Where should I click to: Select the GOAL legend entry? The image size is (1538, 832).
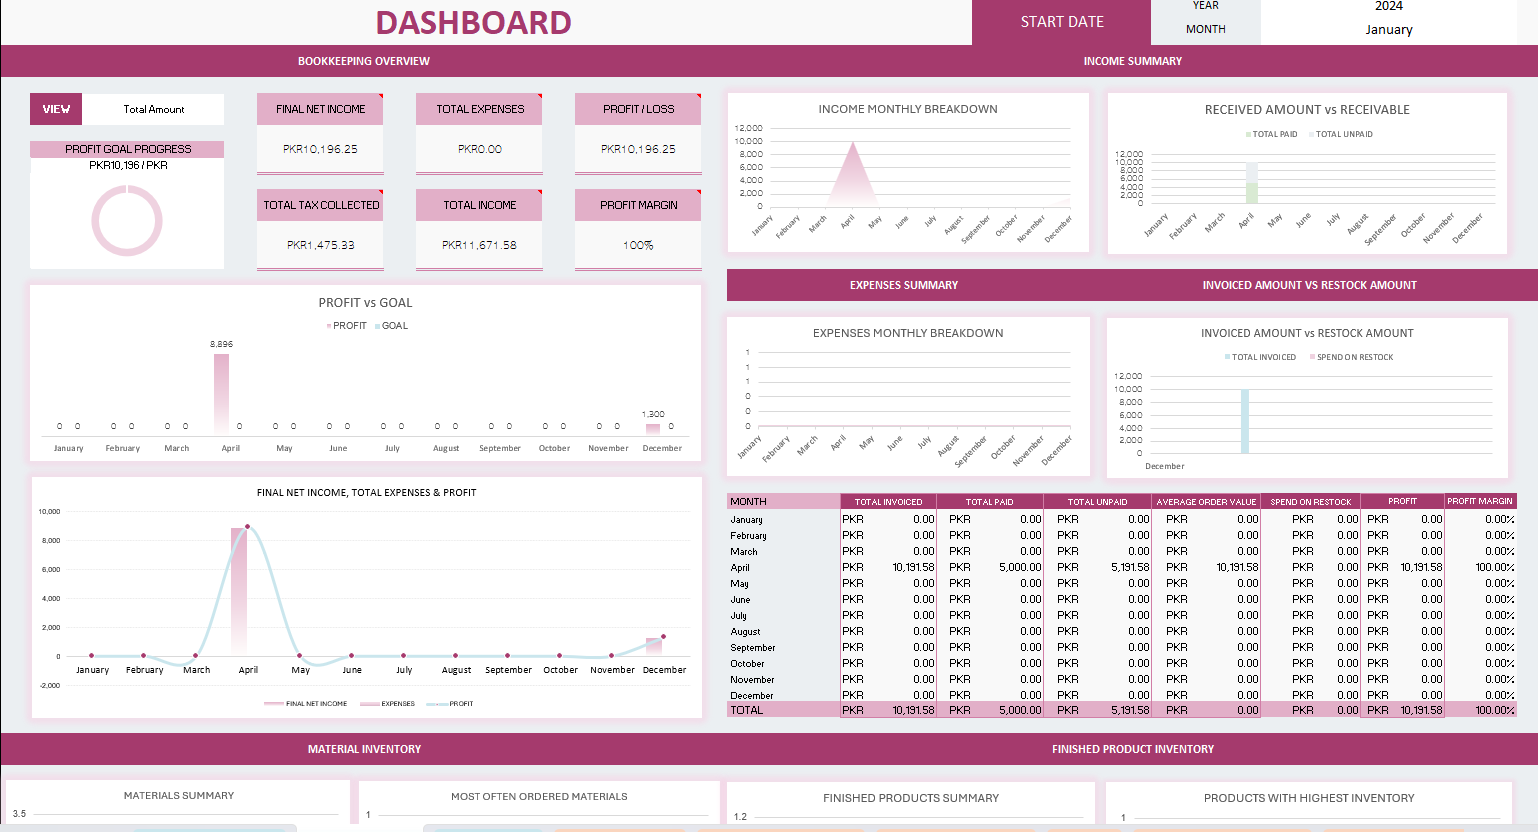coord(391,326)
